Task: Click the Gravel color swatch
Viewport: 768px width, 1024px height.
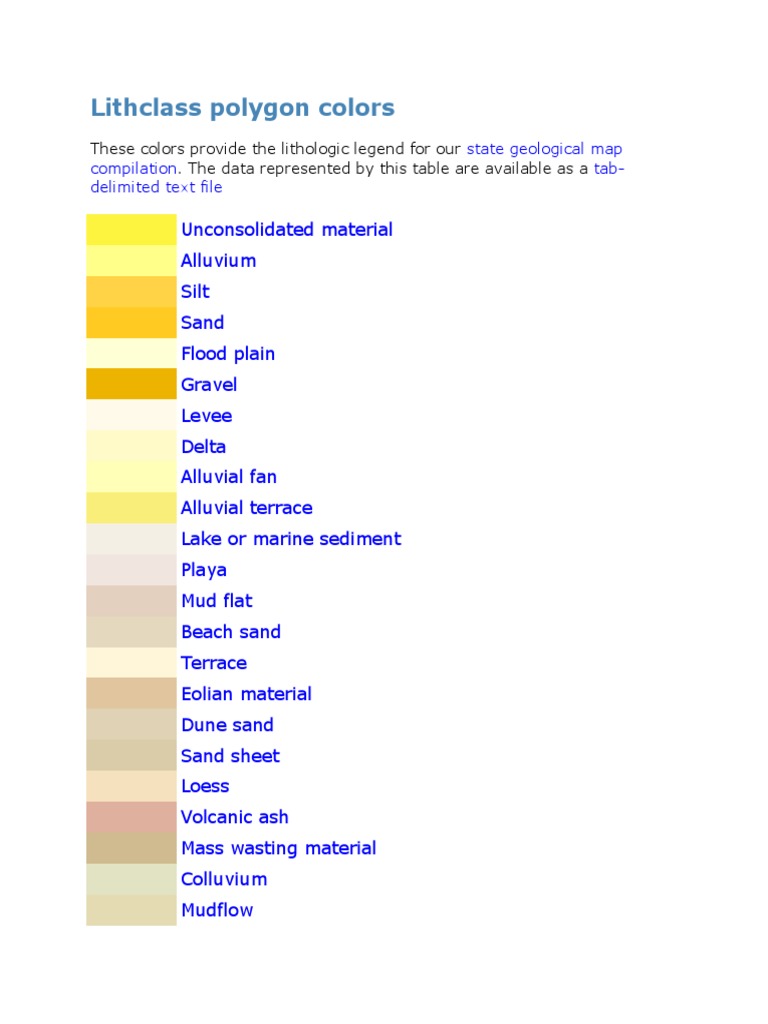Action: [x=131, y=383]
